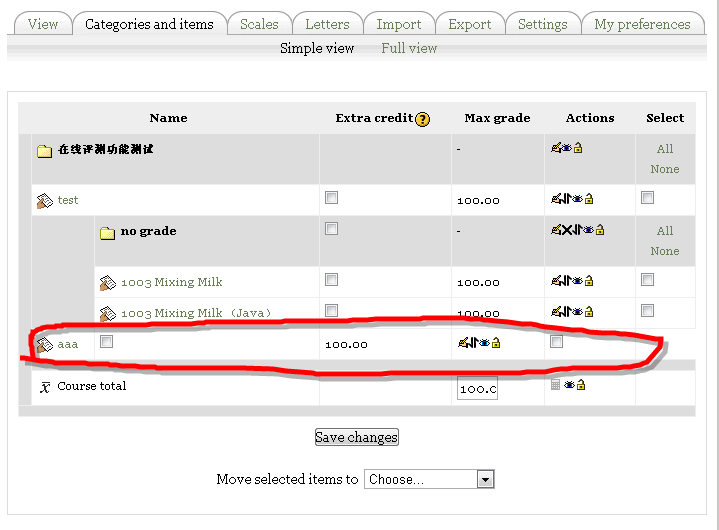Click the Max grade column header
Image resolution: width=719 pixels, height=530 pixels.
coord(497,118)
